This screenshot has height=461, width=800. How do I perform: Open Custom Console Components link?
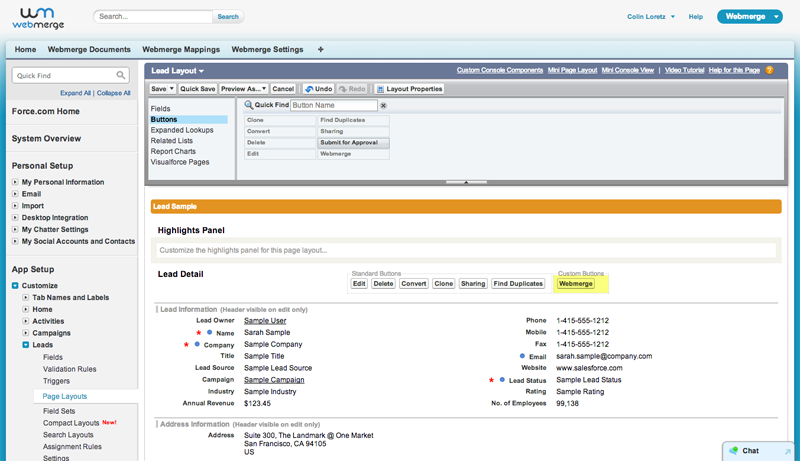click(x=499, y=70)
